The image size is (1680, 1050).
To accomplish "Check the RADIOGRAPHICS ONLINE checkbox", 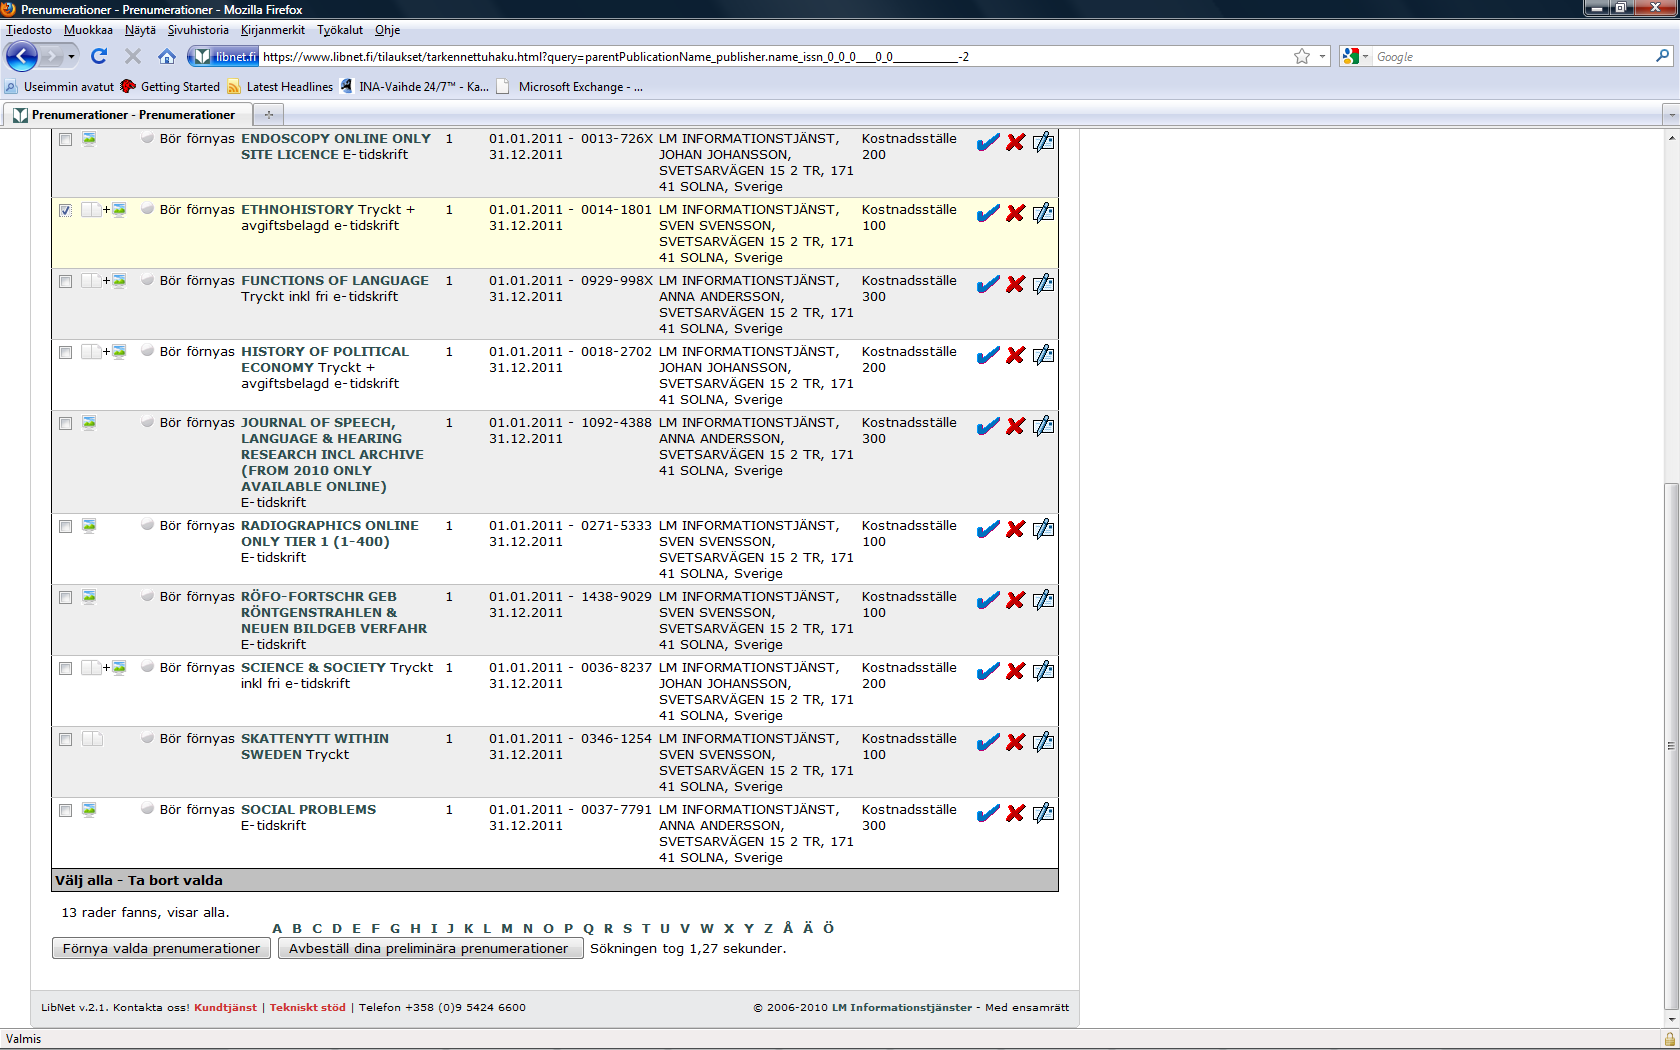I will click(x=65, y=527).
